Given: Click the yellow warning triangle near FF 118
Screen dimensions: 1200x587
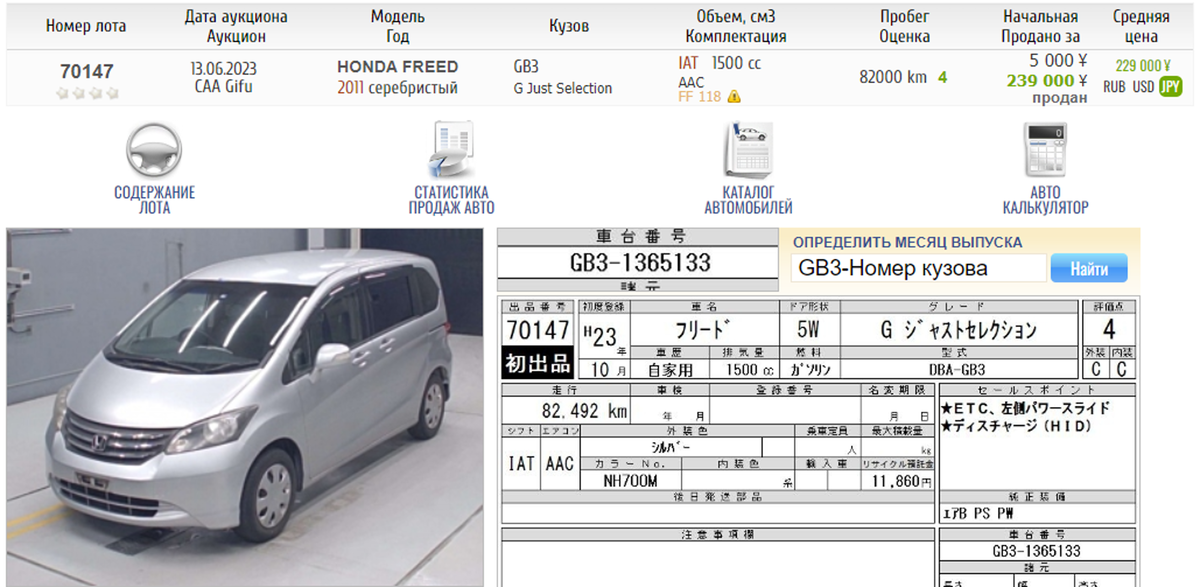Looking at the screenshot, I should (734, 97).
